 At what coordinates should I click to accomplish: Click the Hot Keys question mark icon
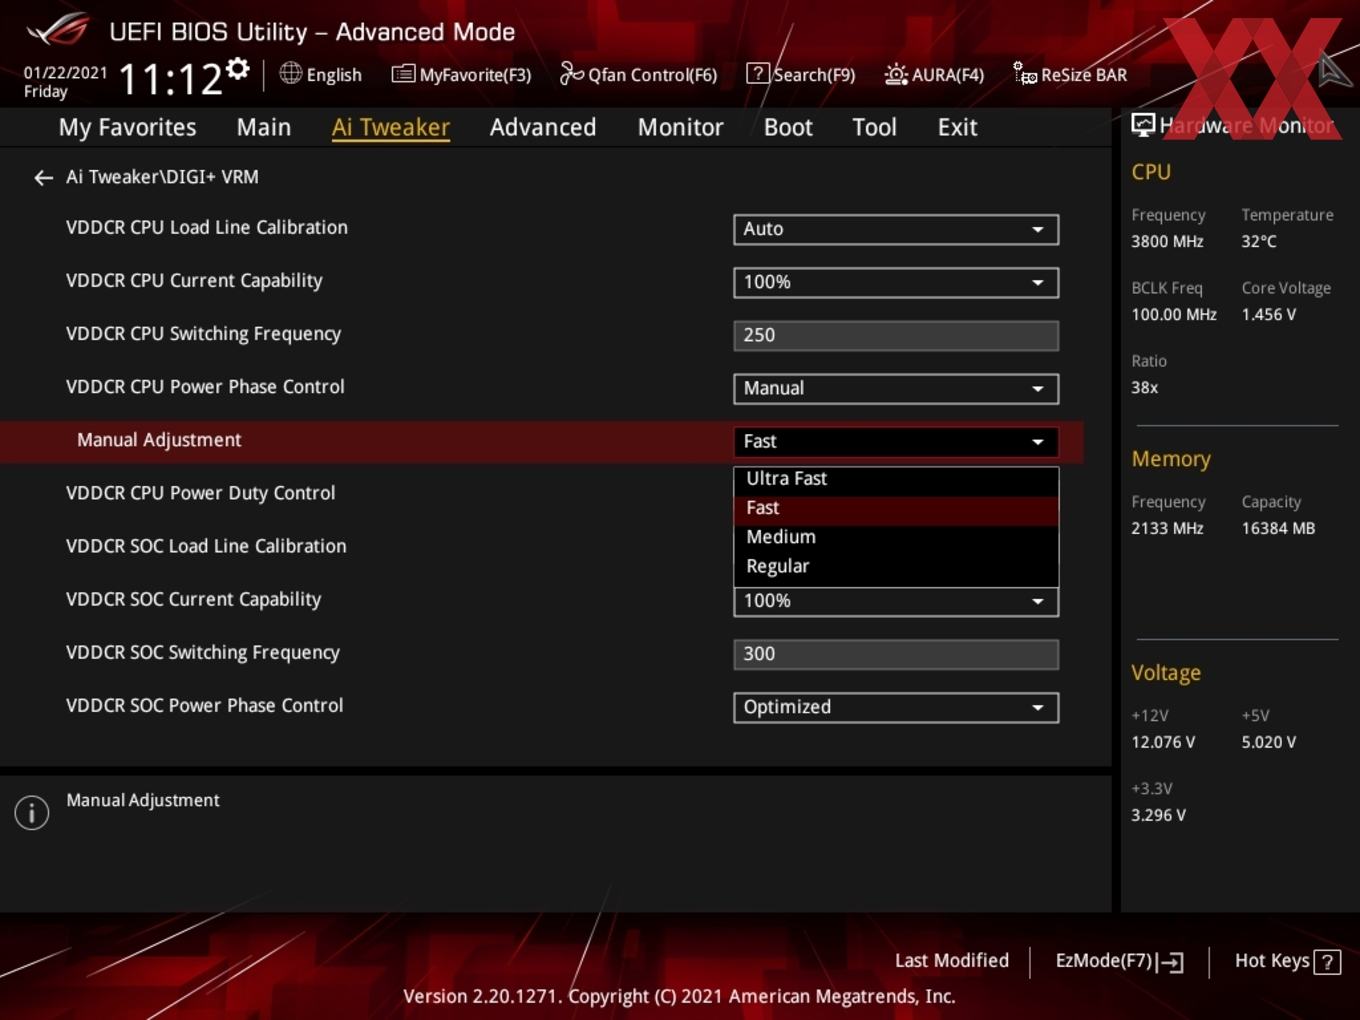click(x=1327, y=962)
